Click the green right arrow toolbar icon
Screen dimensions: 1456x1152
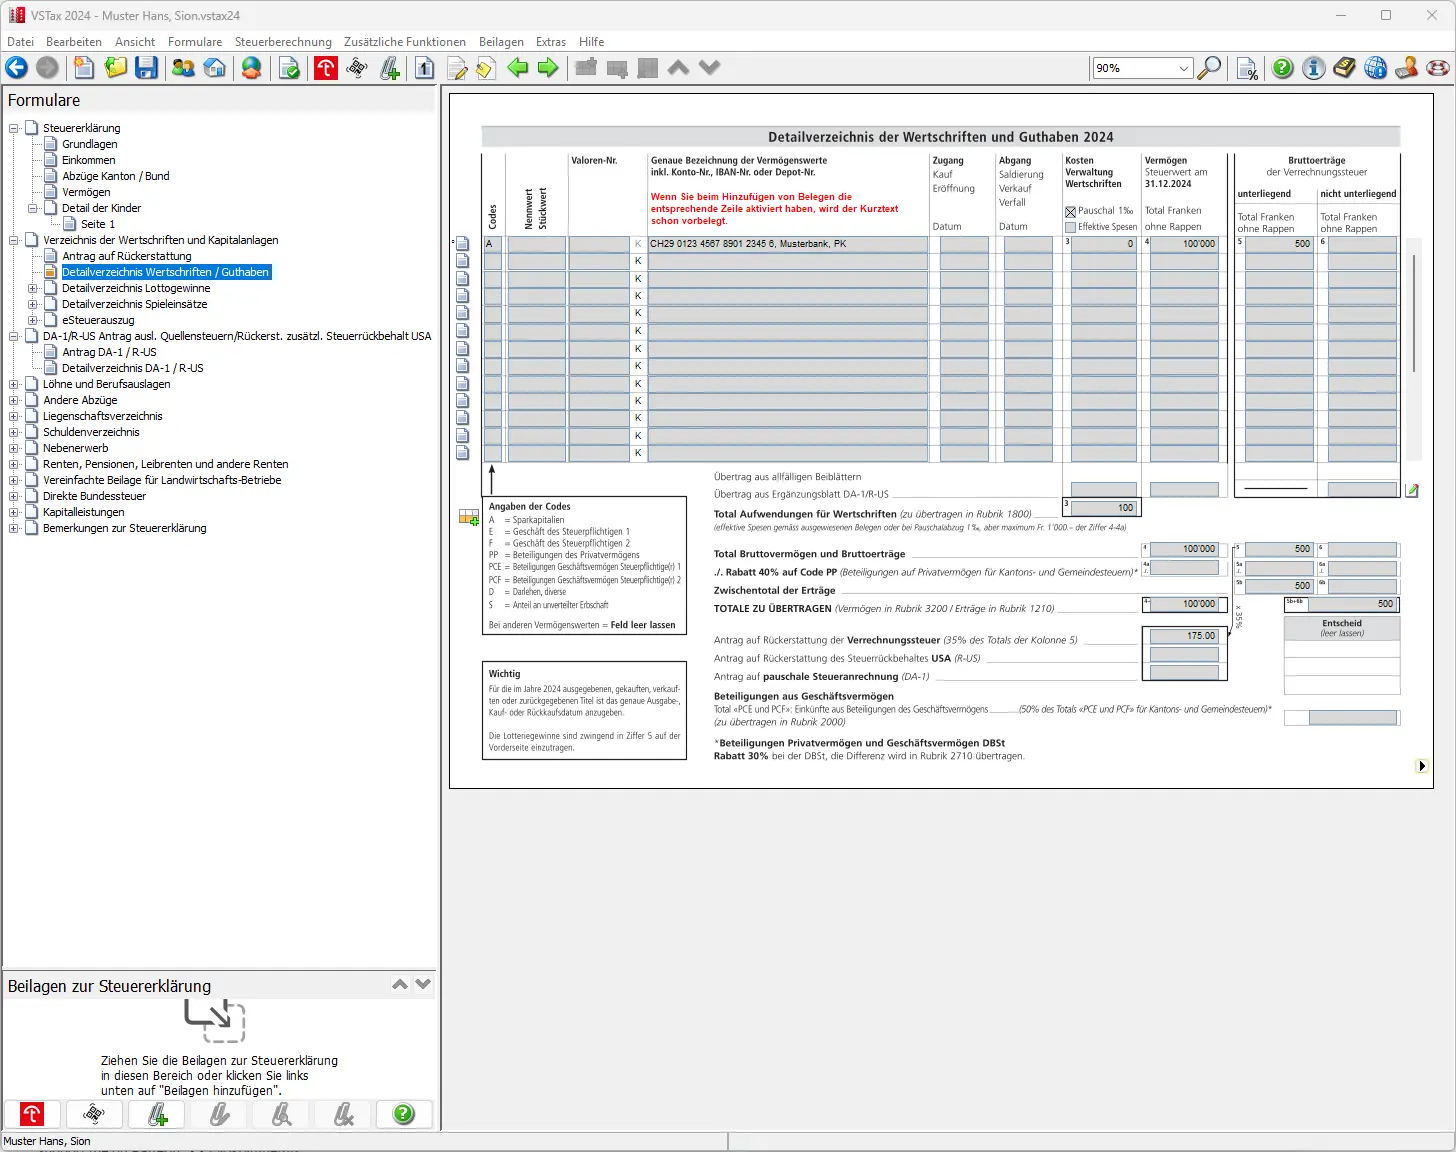click(548, 68)
